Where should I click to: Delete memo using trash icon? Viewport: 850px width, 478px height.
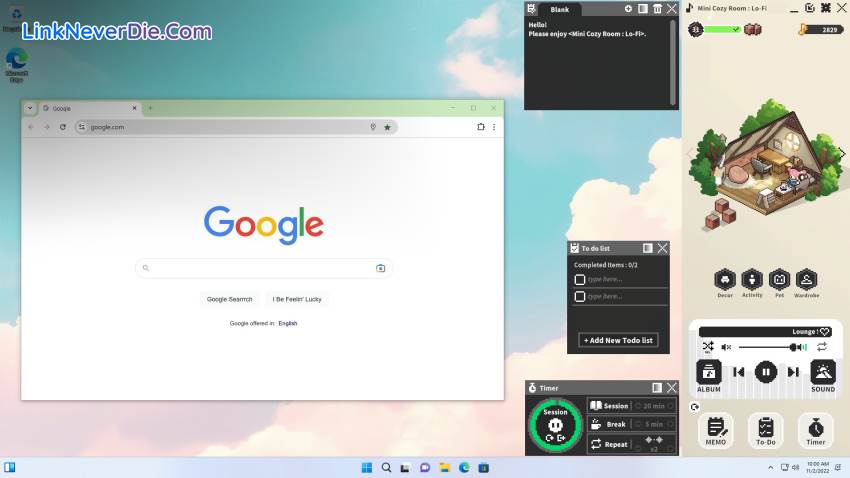pos(657,9)
